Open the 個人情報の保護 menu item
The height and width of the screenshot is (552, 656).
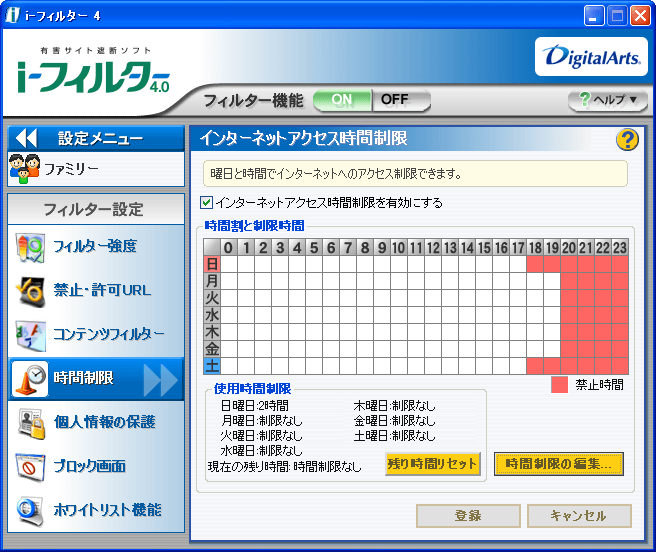[x=96, y=423]
